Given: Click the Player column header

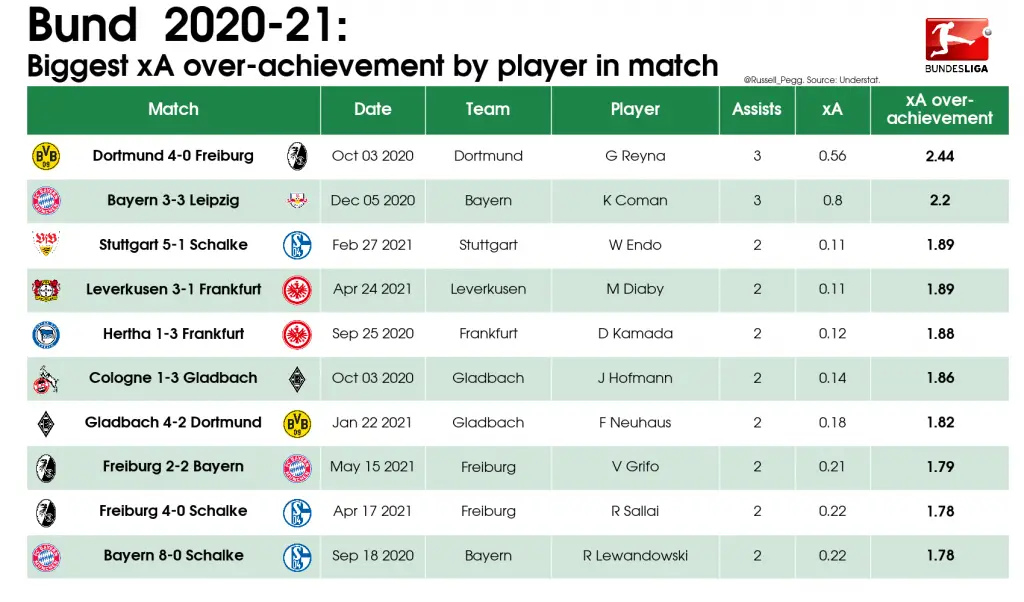Looking at the screenshot, I should 635,109.
